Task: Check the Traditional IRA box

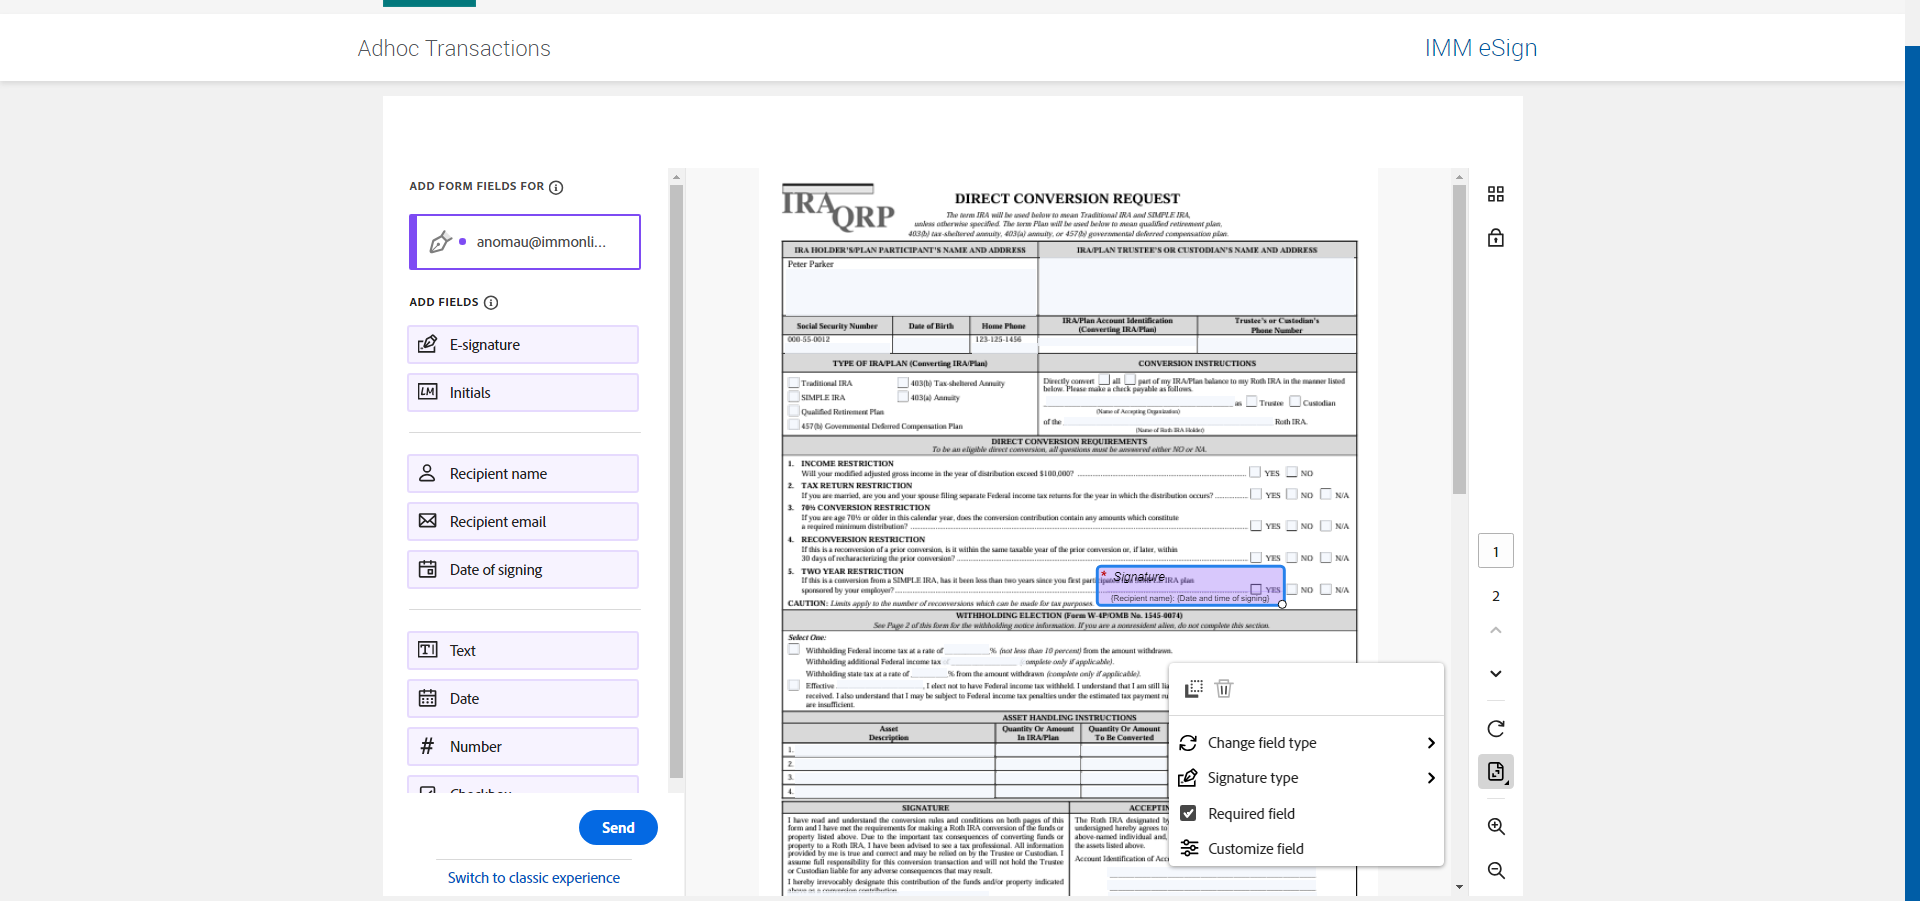Action: [794, 383]
